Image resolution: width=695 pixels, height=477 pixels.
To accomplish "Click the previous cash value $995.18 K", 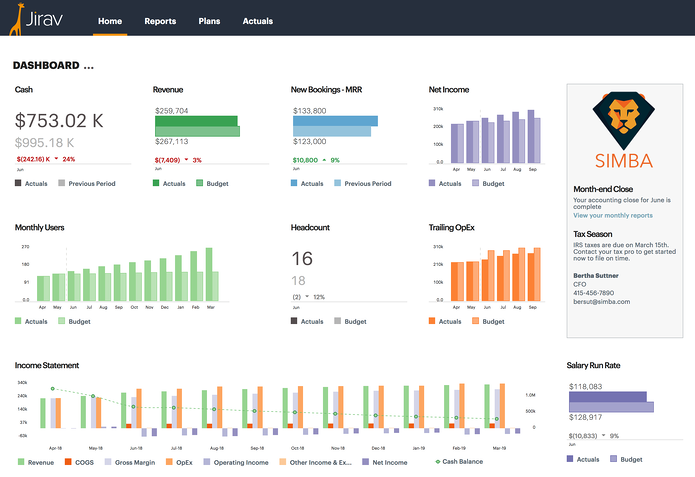I will tap(44, 143).
